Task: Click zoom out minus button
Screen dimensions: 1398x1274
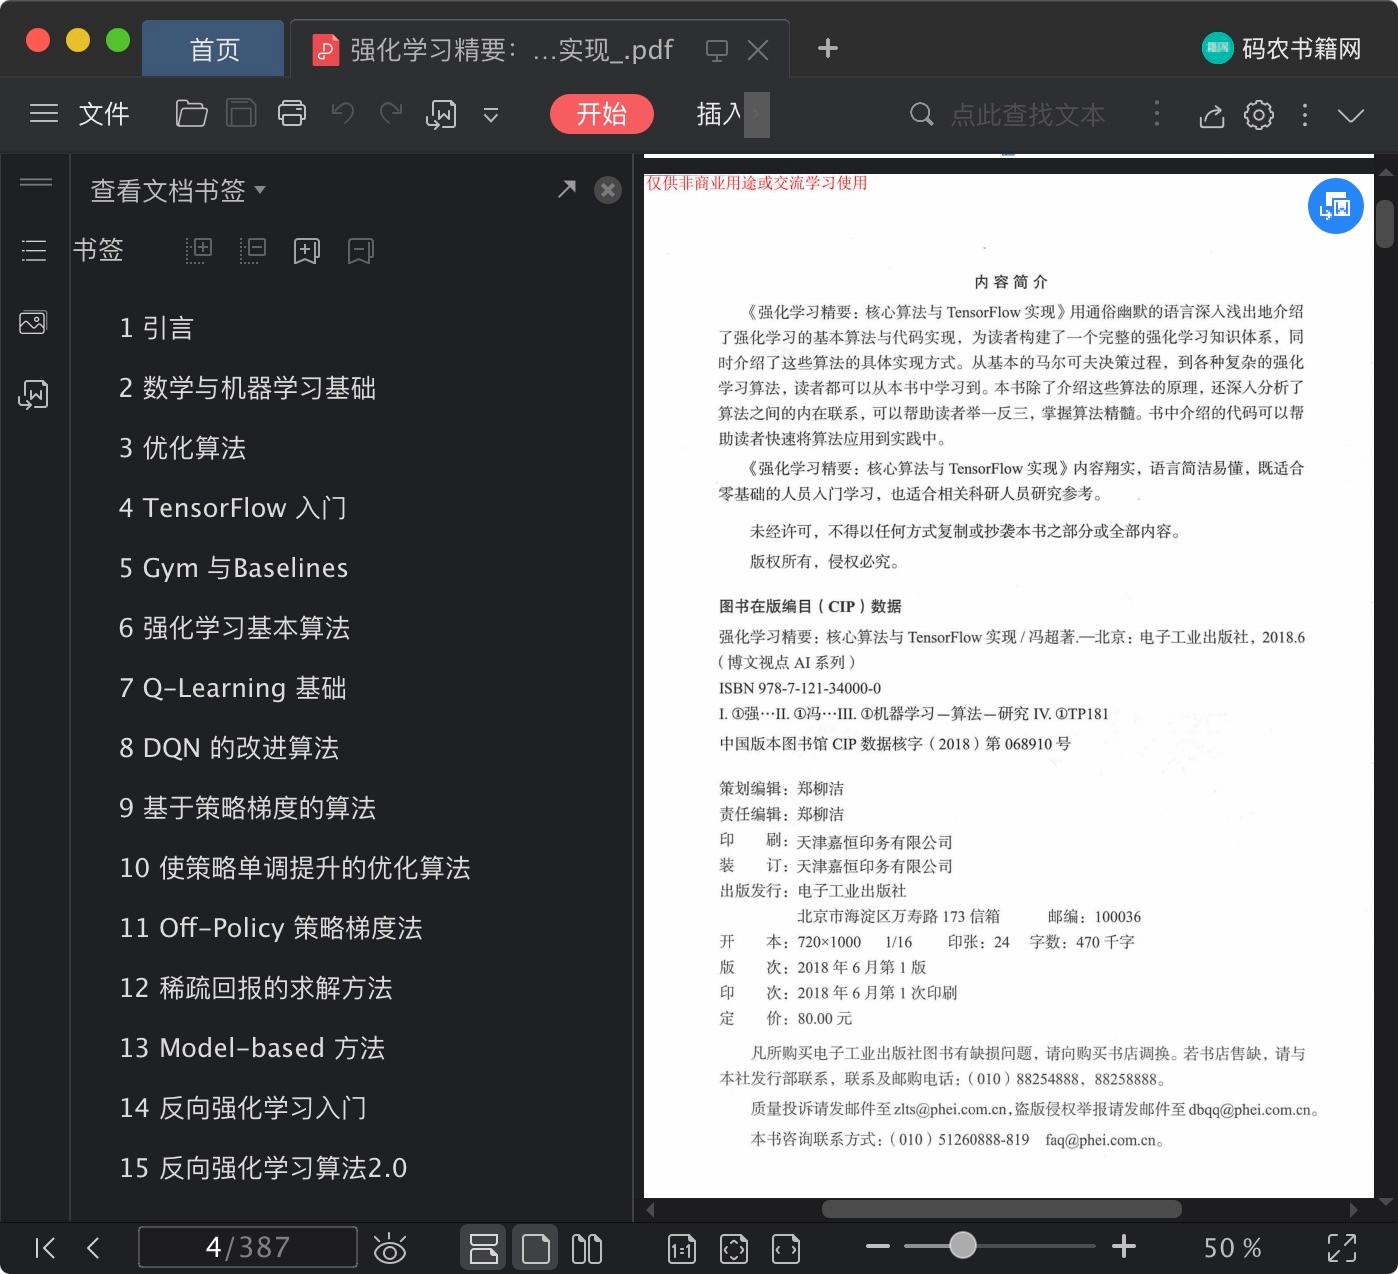Action: pyautogui.click(x=877, y=1246)
